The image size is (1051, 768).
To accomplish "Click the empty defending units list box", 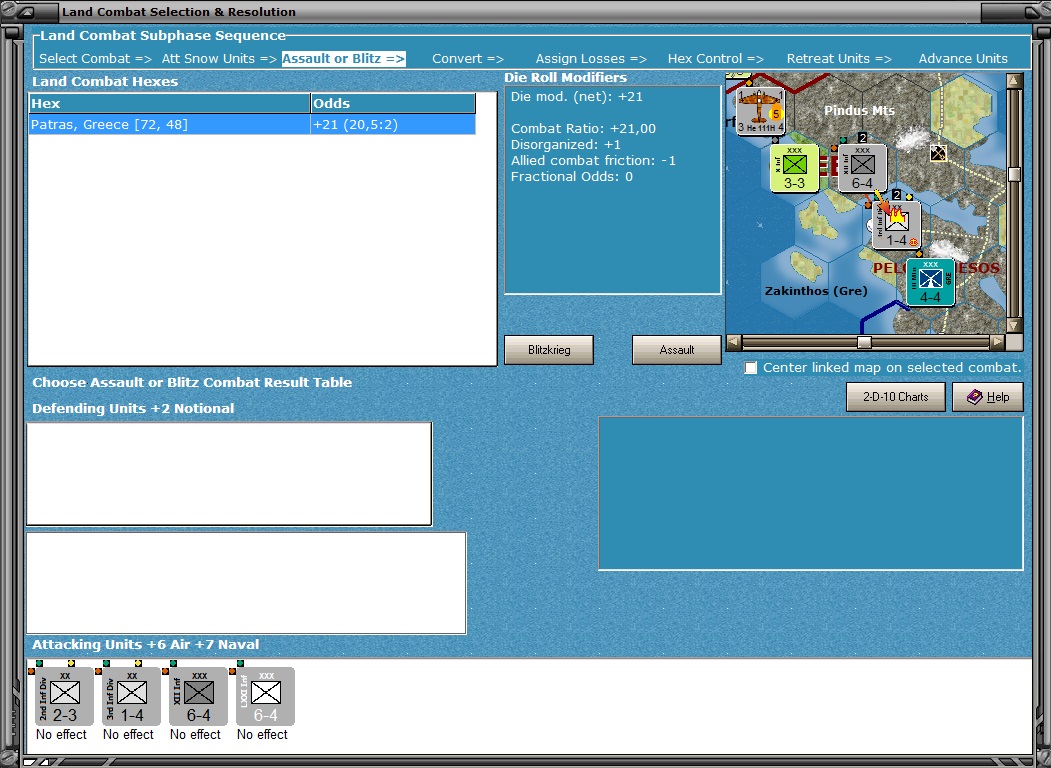I will click(x=229, y=474).
